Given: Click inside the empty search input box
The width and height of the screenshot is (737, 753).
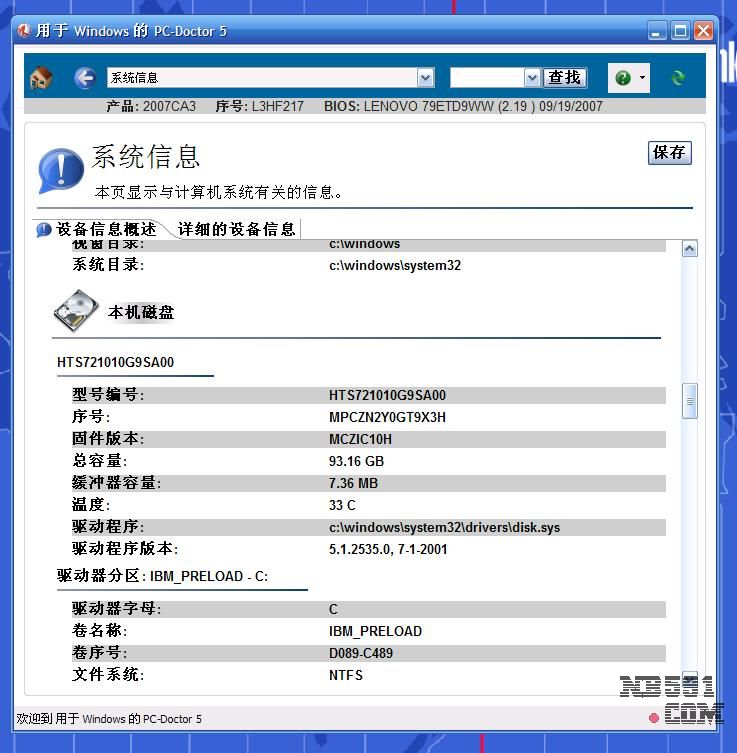Looking at the screenshot, I should tap(487, 78).
